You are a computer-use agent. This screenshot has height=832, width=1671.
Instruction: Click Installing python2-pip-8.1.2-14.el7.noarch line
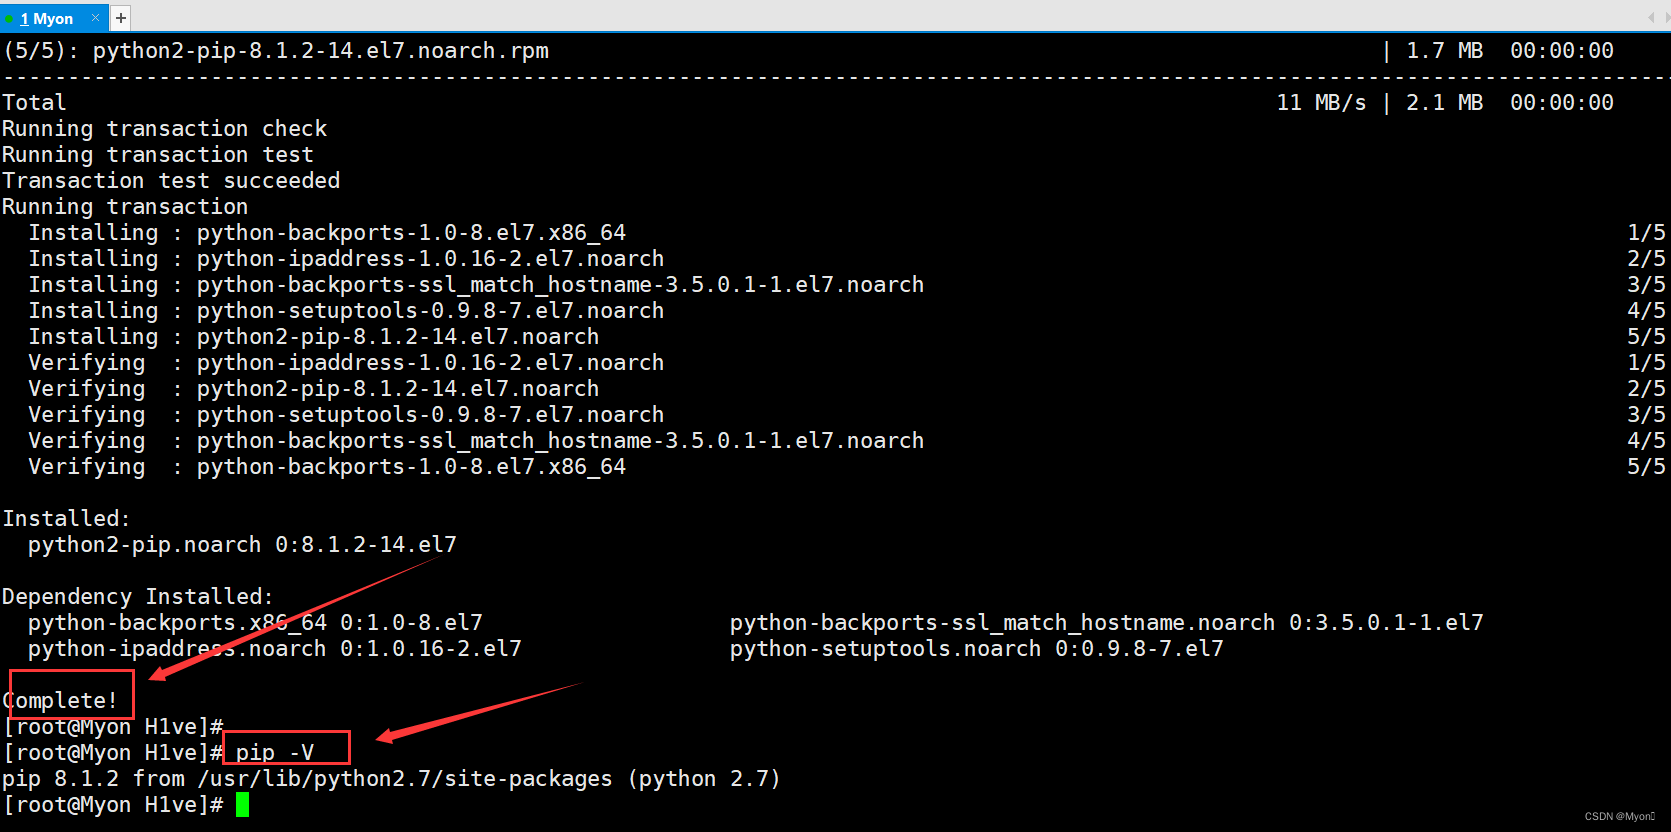tap(314, 337)
